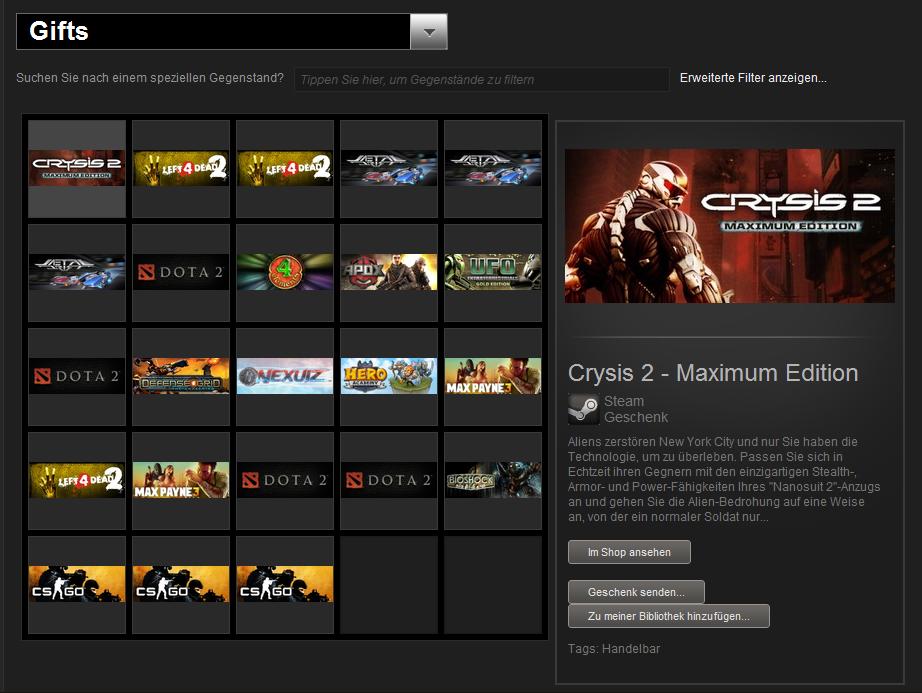This screenshot has height=693, width=922.
Task: Select the middle CS:GO gift
Action: (x=181, y=585)
